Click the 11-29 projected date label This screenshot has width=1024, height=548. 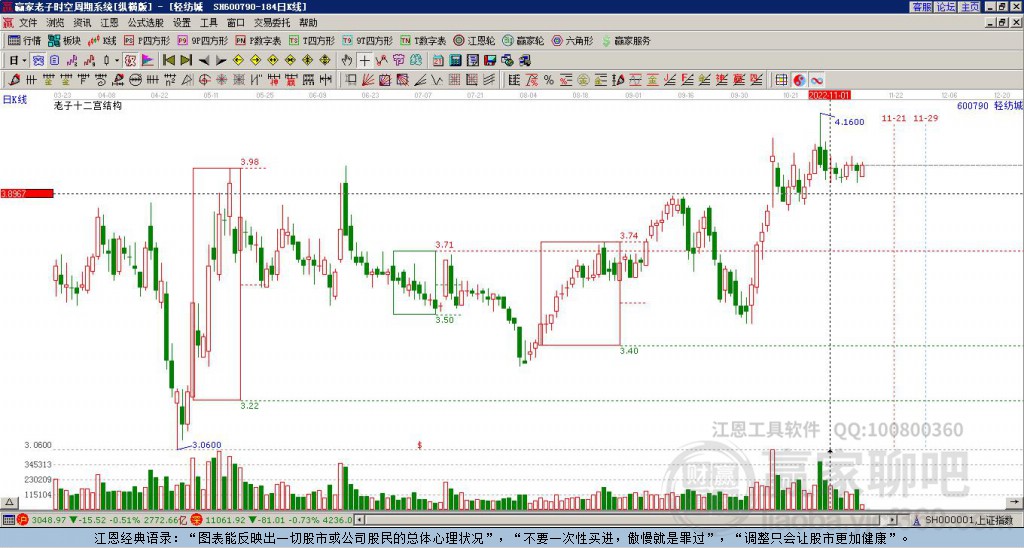click(925, 118)
